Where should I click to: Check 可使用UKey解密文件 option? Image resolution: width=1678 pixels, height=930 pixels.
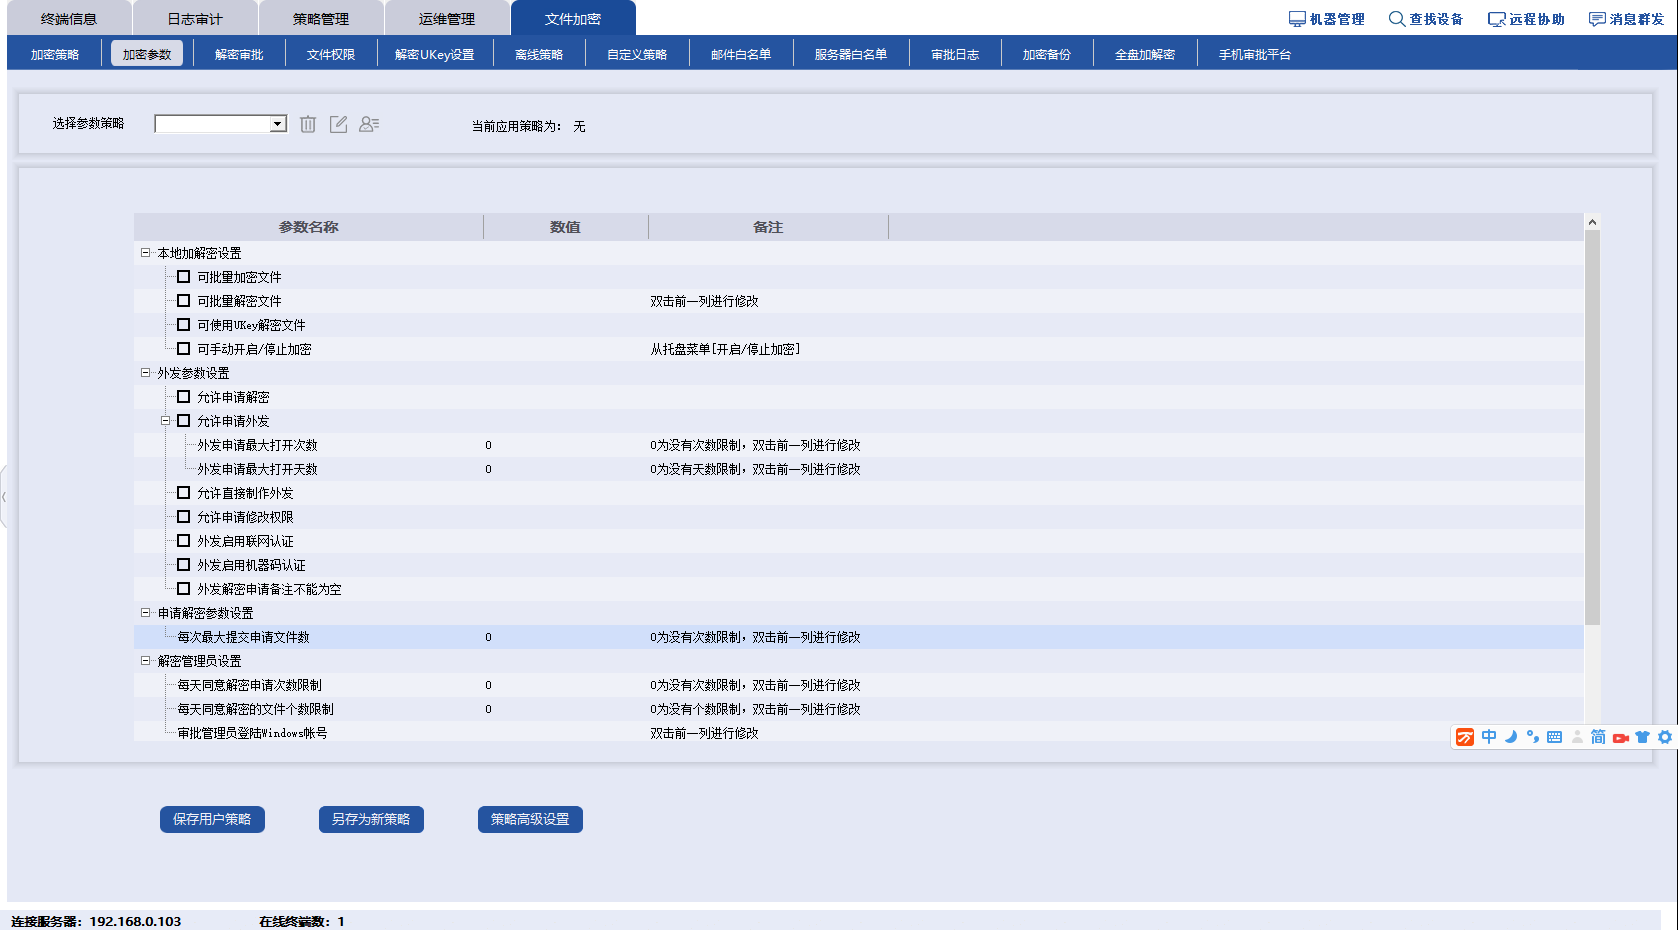coord(183,325)
